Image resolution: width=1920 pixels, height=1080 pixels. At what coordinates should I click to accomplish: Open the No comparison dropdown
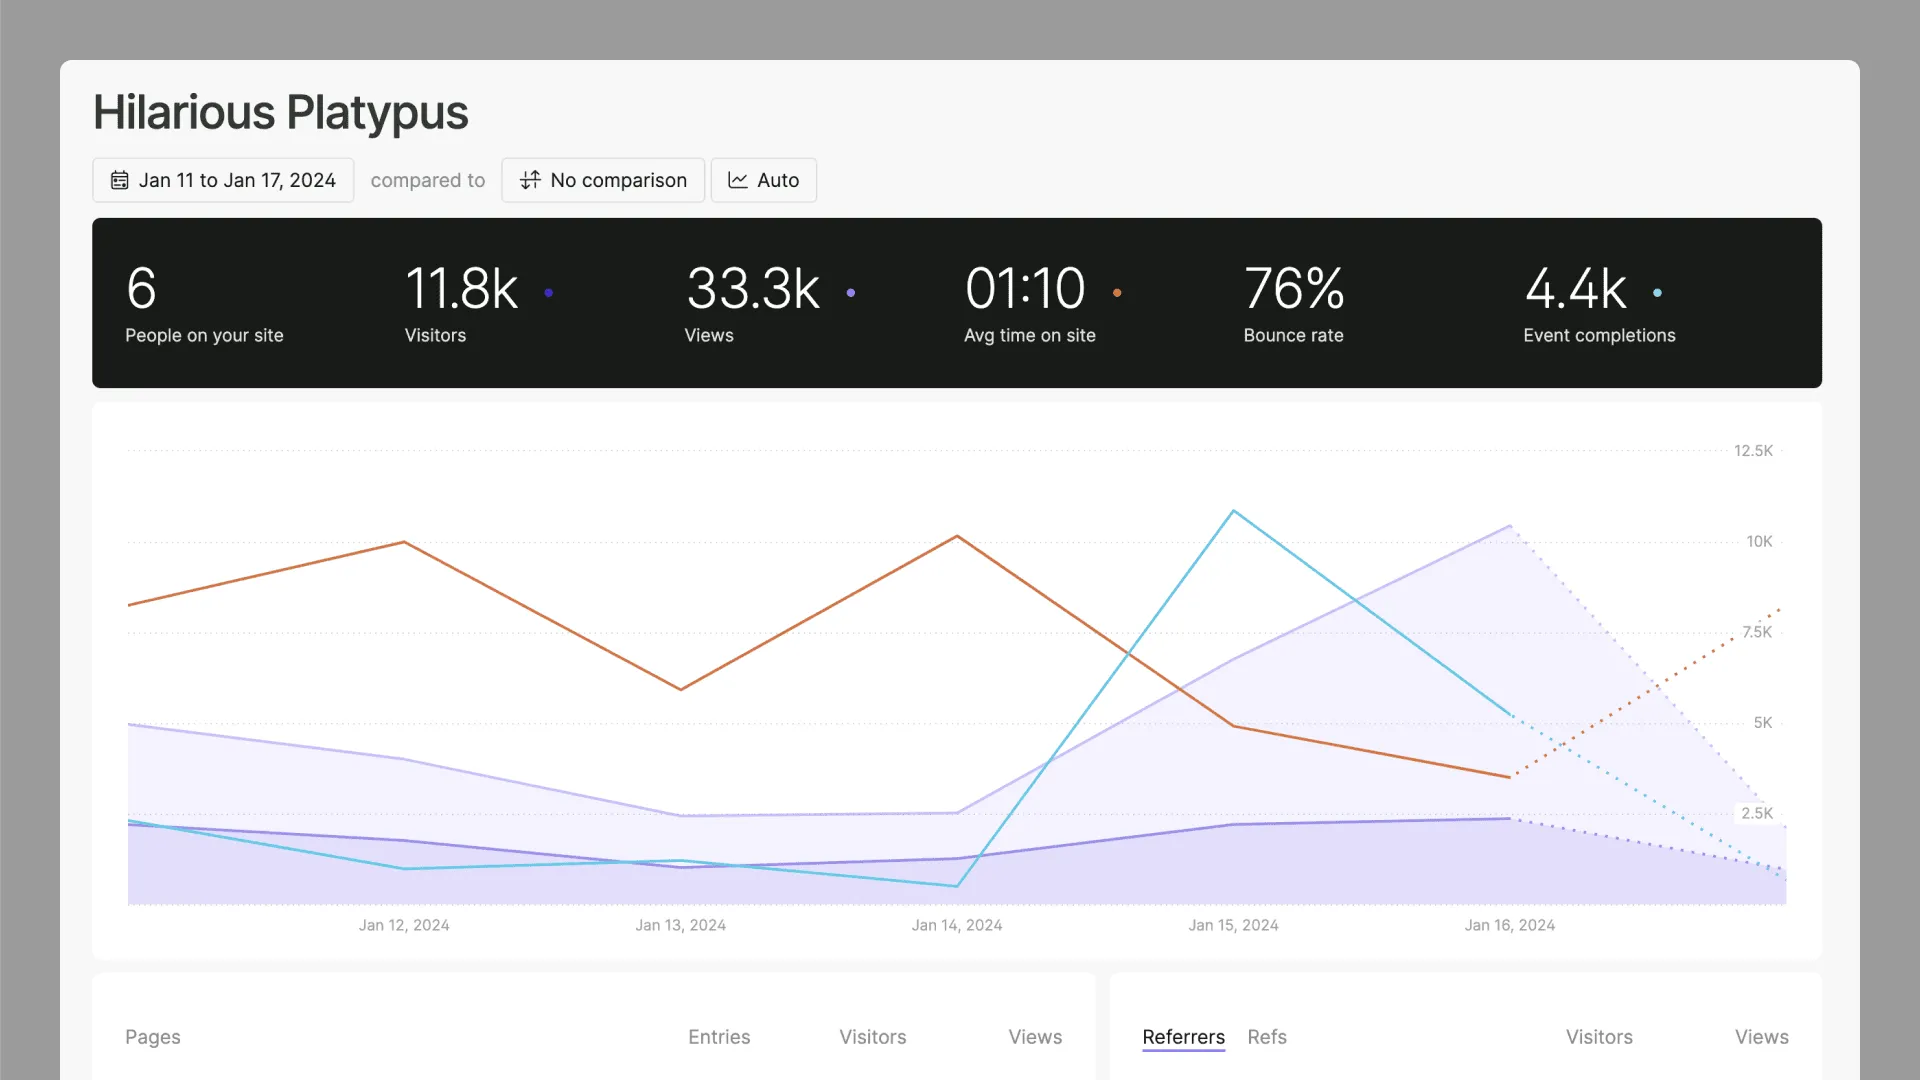pyautogui.click(x=603, y=180)
